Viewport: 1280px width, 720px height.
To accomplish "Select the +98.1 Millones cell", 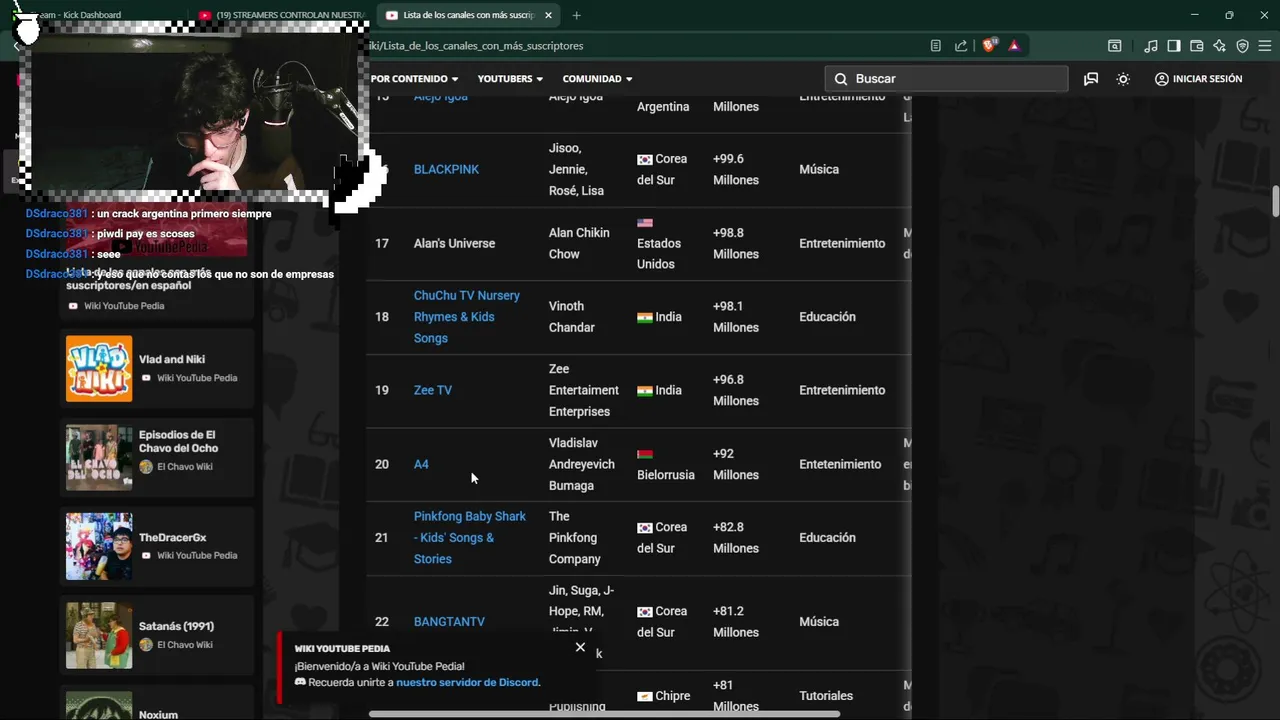I will (x=736, y=317).
